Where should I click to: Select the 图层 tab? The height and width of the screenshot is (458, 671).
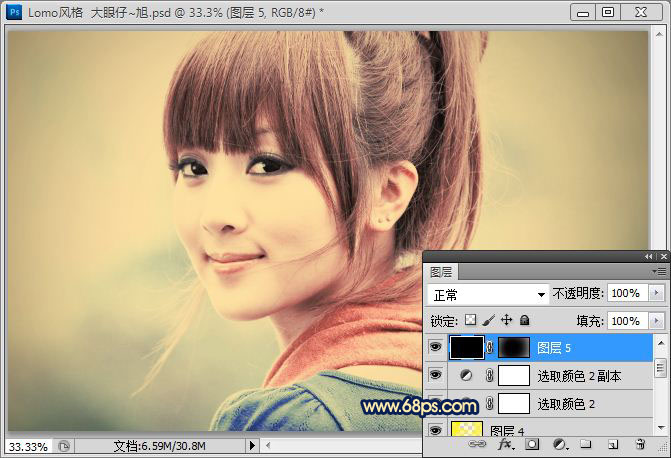pos(441,272)
